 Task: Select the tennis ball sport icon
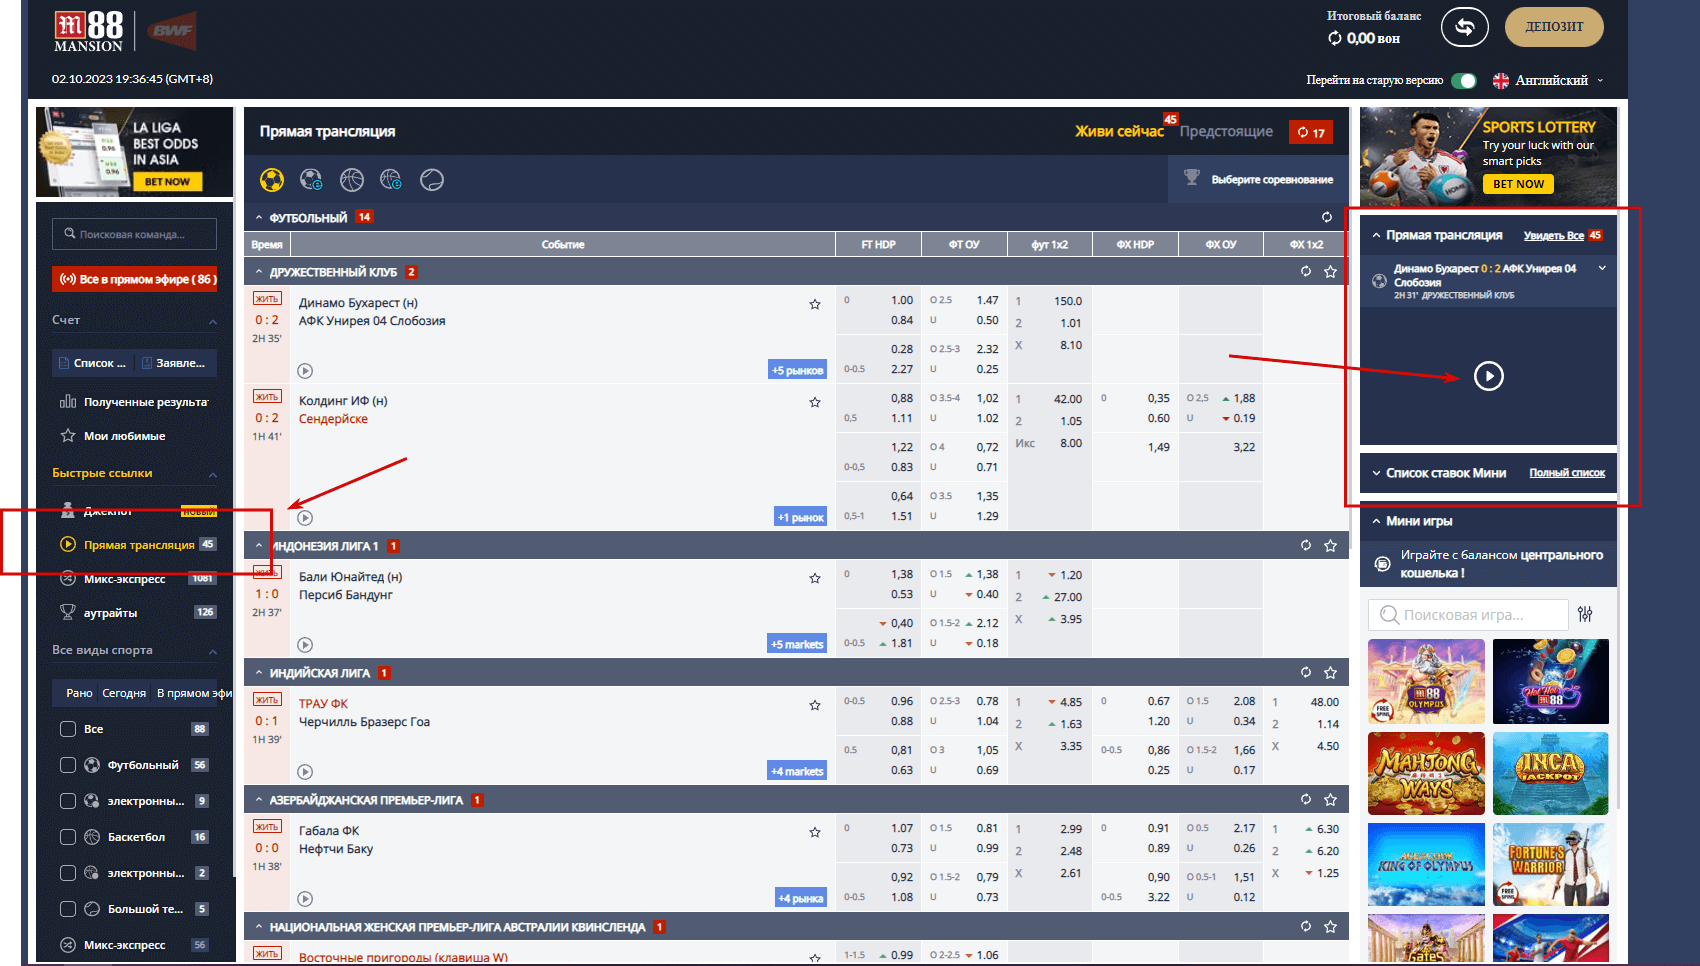432,180
